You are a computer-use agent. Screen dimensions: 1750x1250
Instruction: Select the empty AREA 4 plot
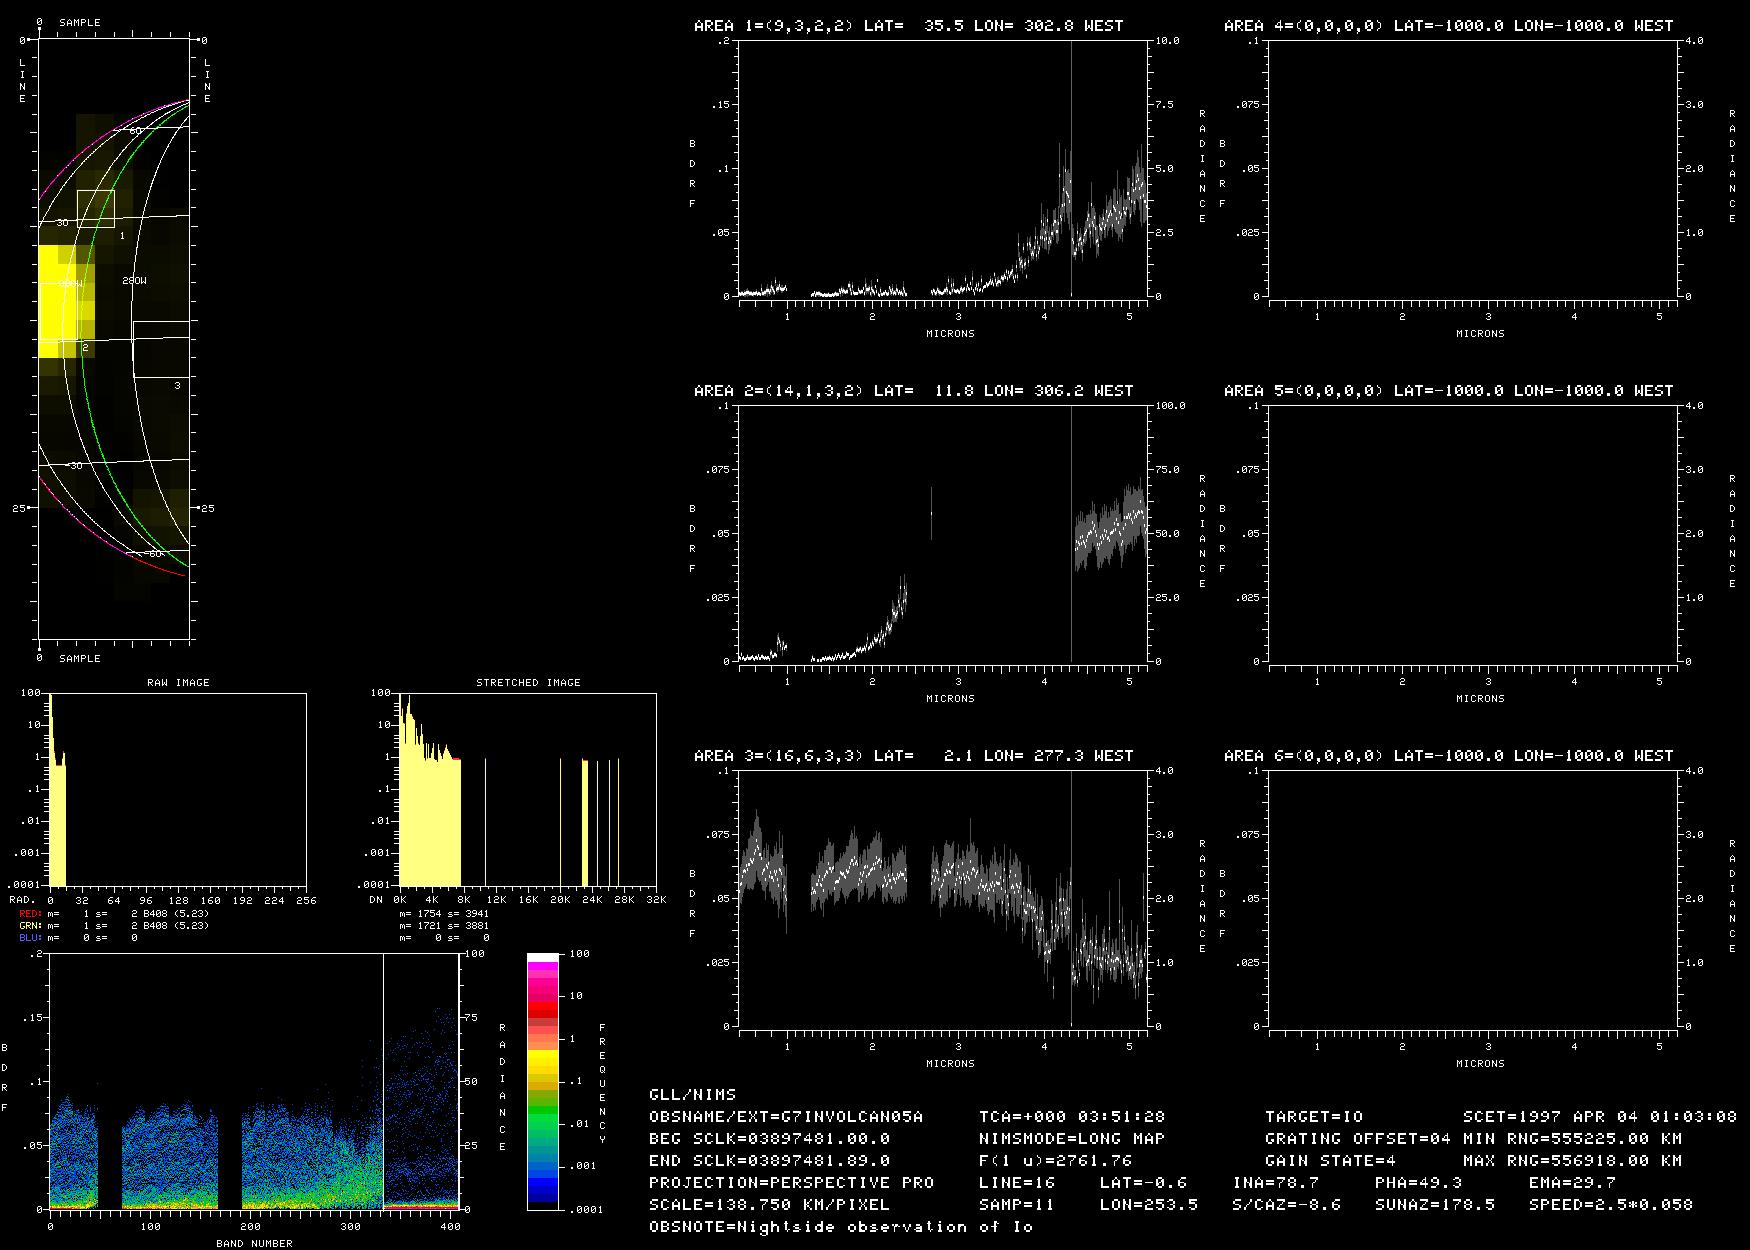[x=1473, y=168]
